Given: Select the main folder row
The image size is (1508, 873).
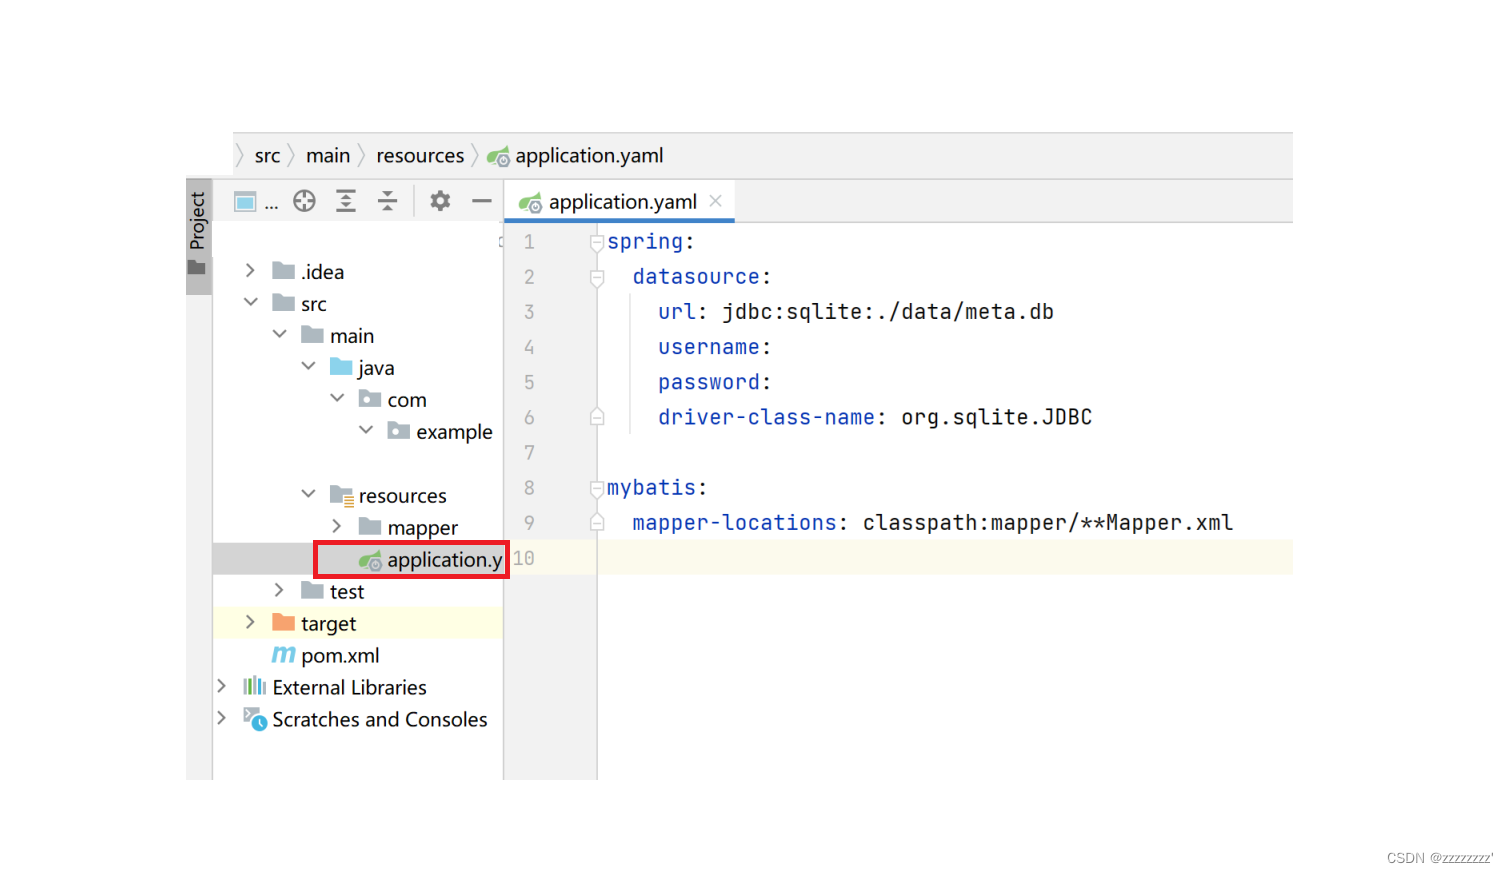Looking at the screenshot, I should pyautogui.click(x=358, y=336).
